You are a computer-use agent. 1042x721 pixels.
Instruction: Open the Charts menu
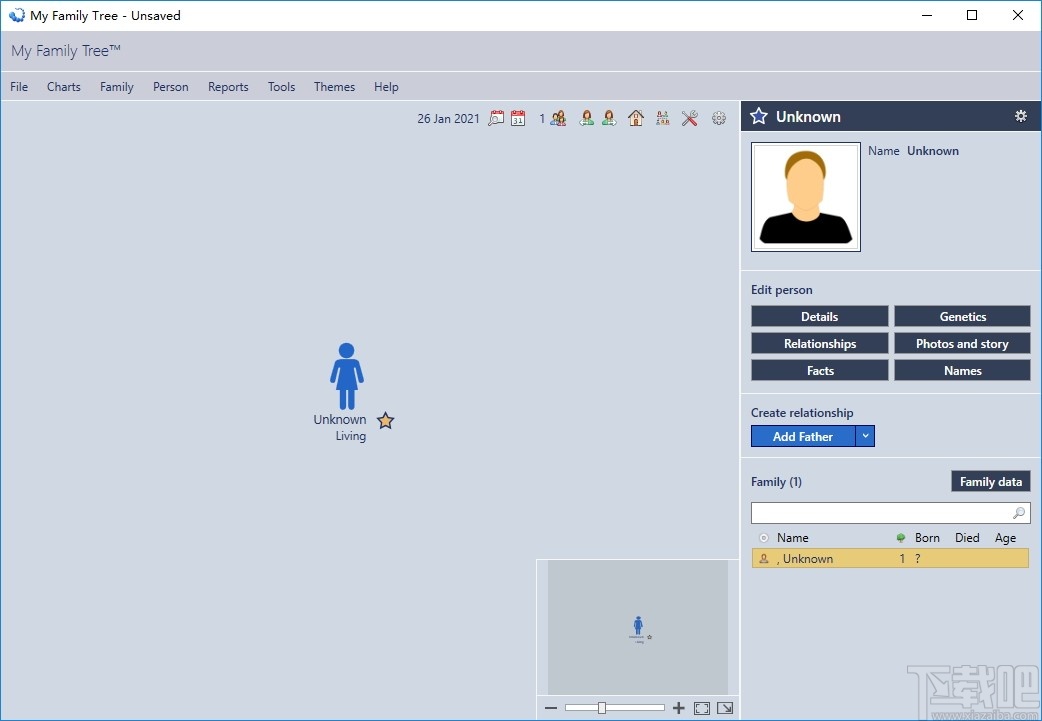pyautogui.click(x=64, y=86)
